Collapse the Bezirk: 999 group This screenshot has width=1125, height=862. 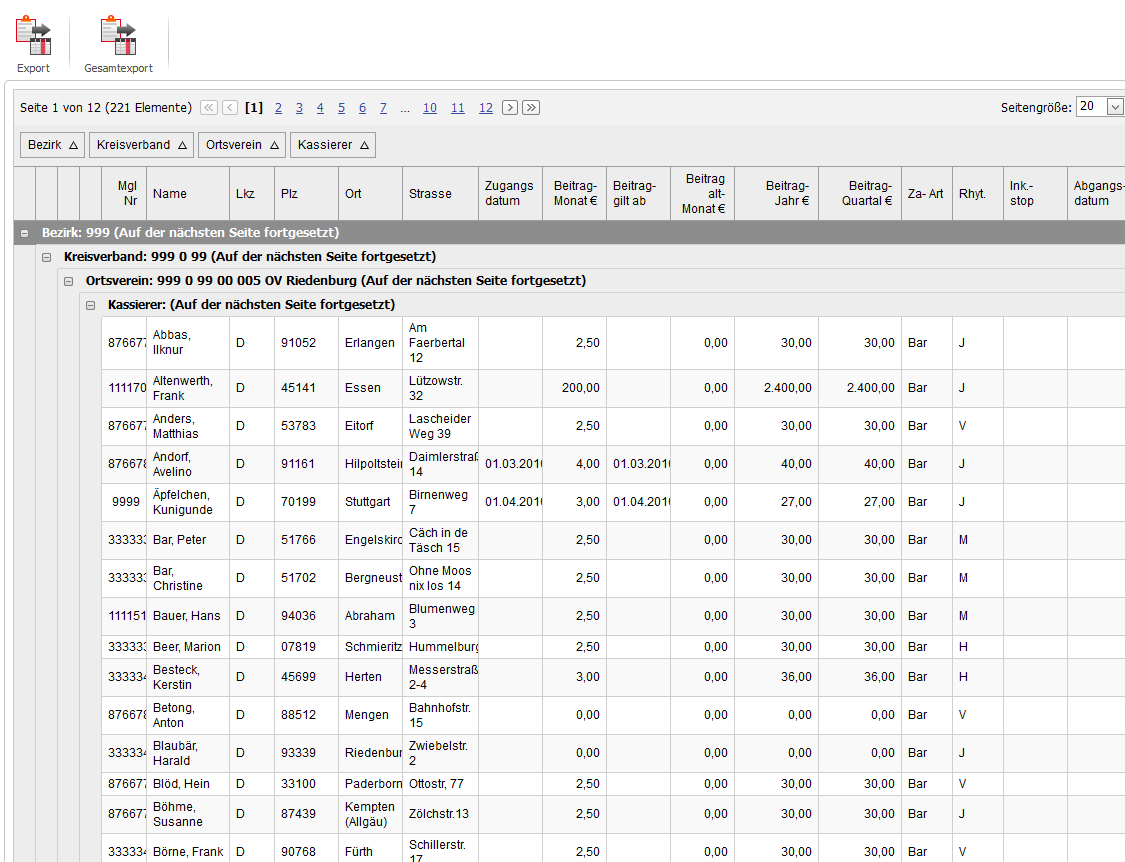pos(24,233)
